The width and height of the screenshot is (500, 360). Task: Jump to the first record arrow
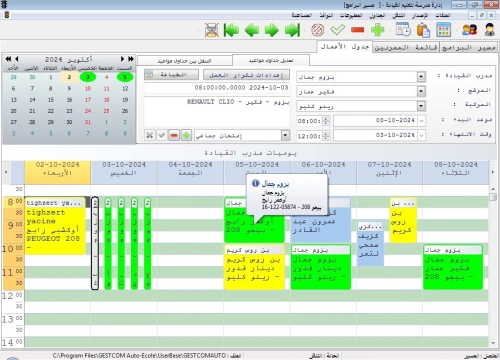pyautogui.click(x=231, y=30)
